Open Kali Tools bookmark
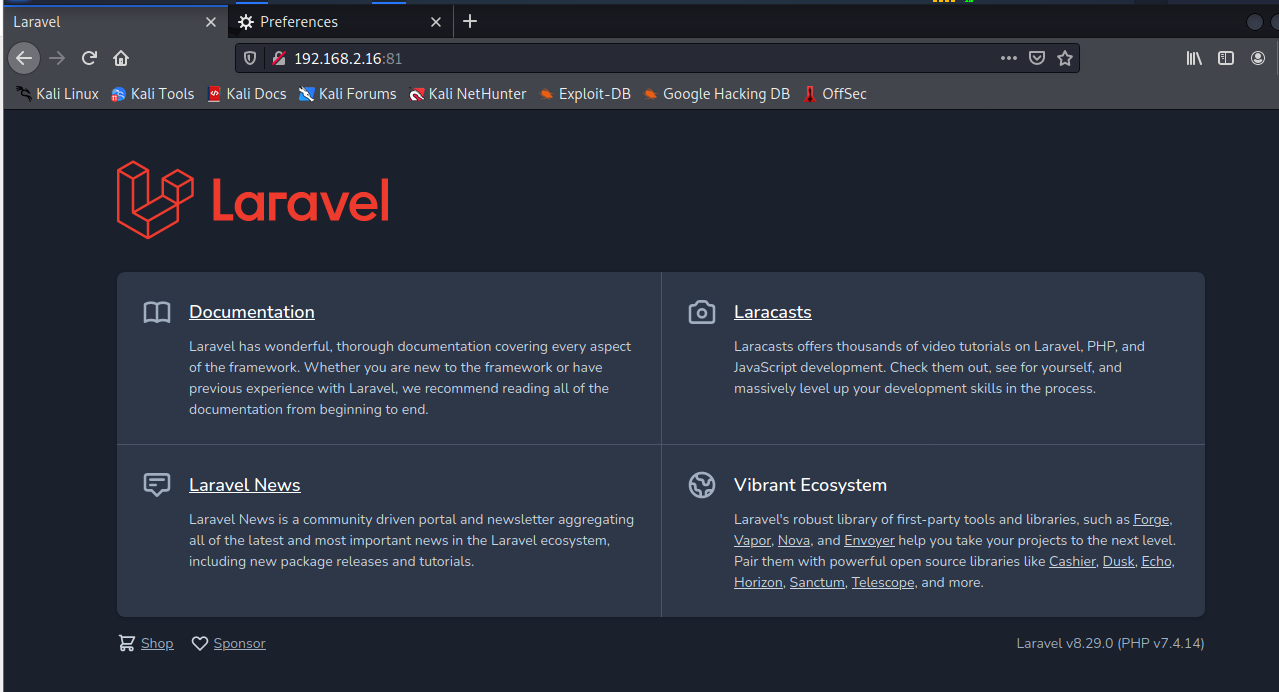The height and width of the screenshot is (692, 1279). point(152,94)
